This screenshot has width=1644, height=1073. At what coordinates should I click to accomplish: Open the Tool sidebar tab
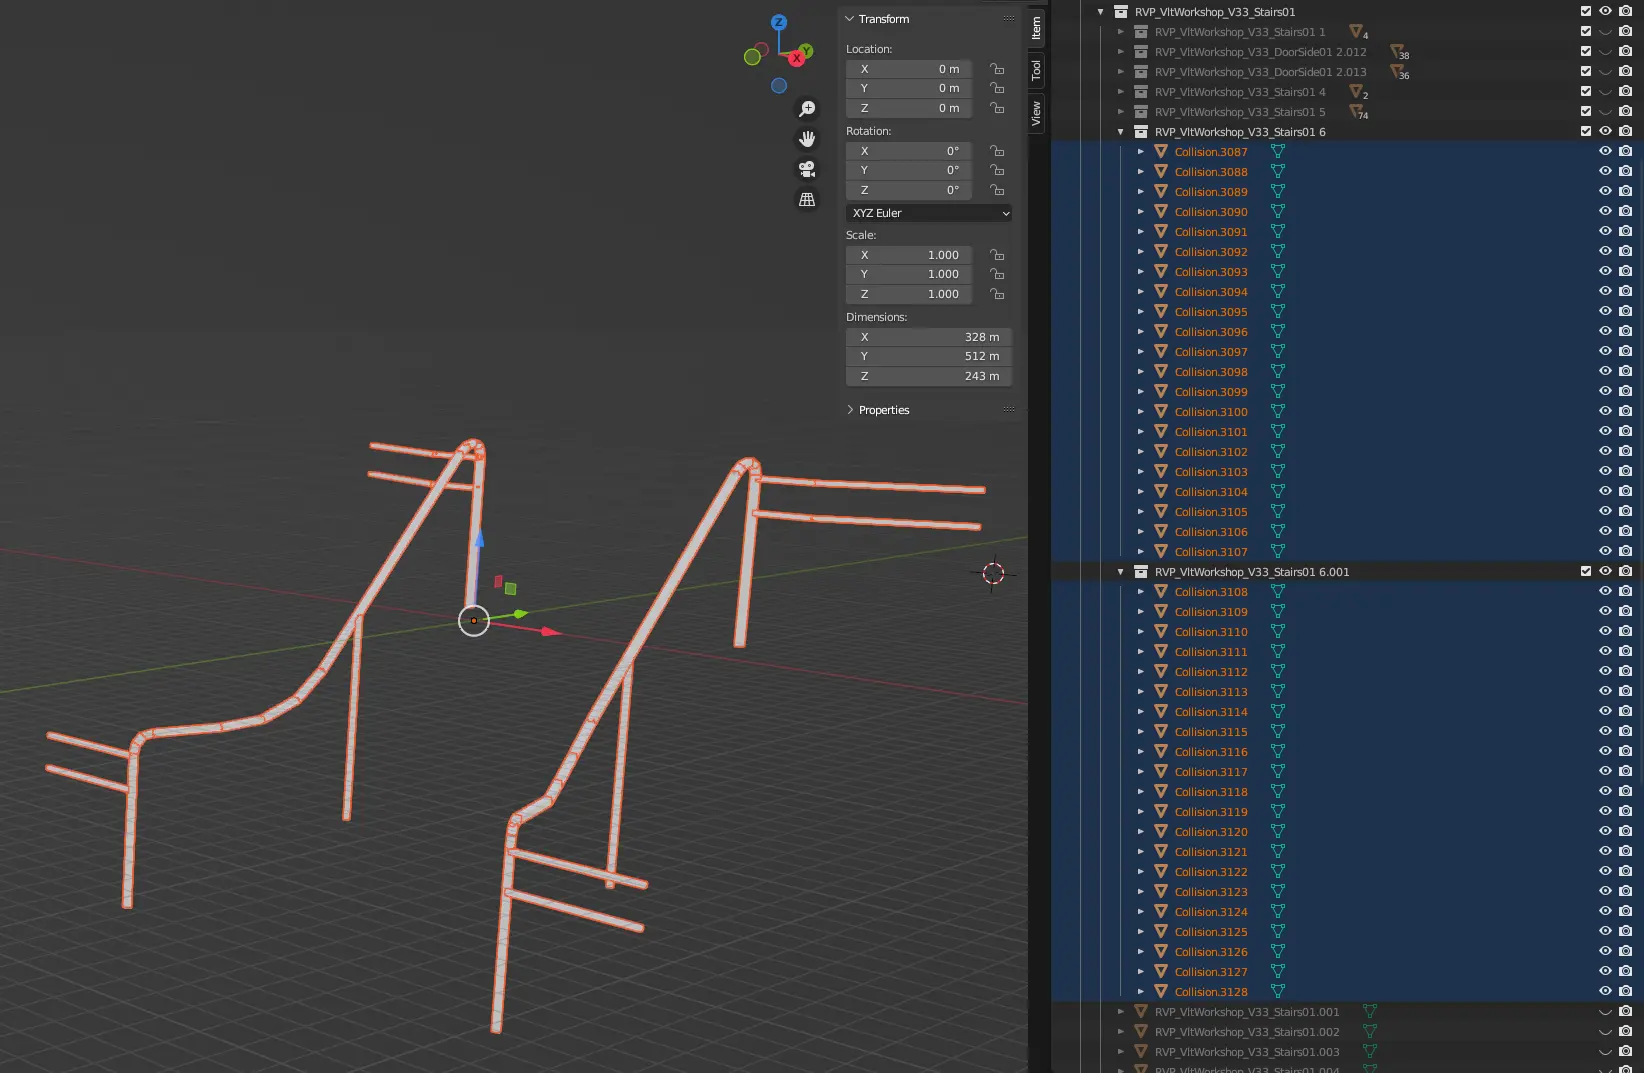pos(1036,70)
